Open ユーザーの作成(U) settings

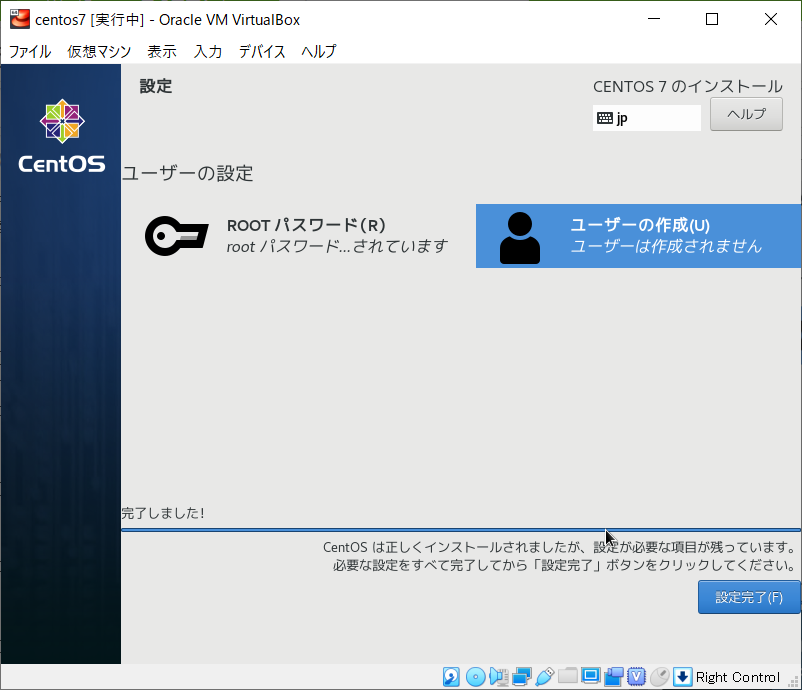click(638, 236)
